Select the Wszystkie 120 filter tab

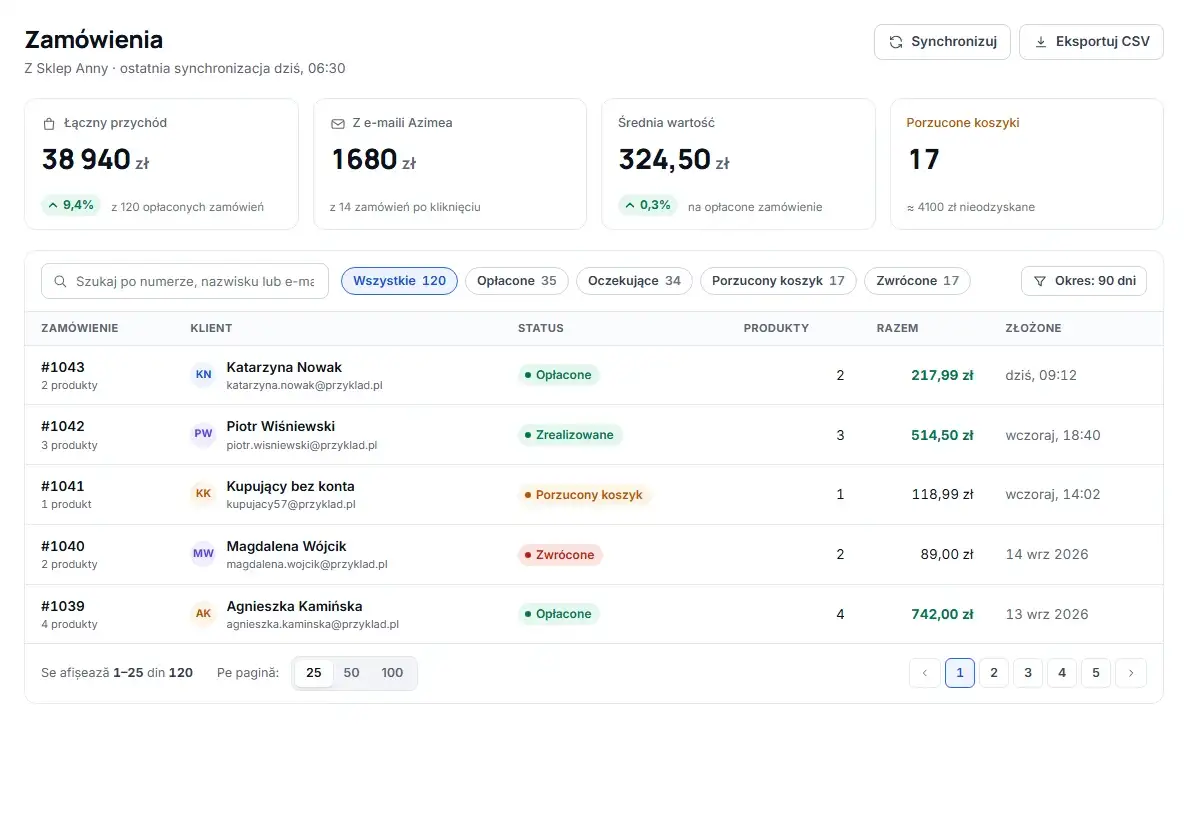point(399,281)
